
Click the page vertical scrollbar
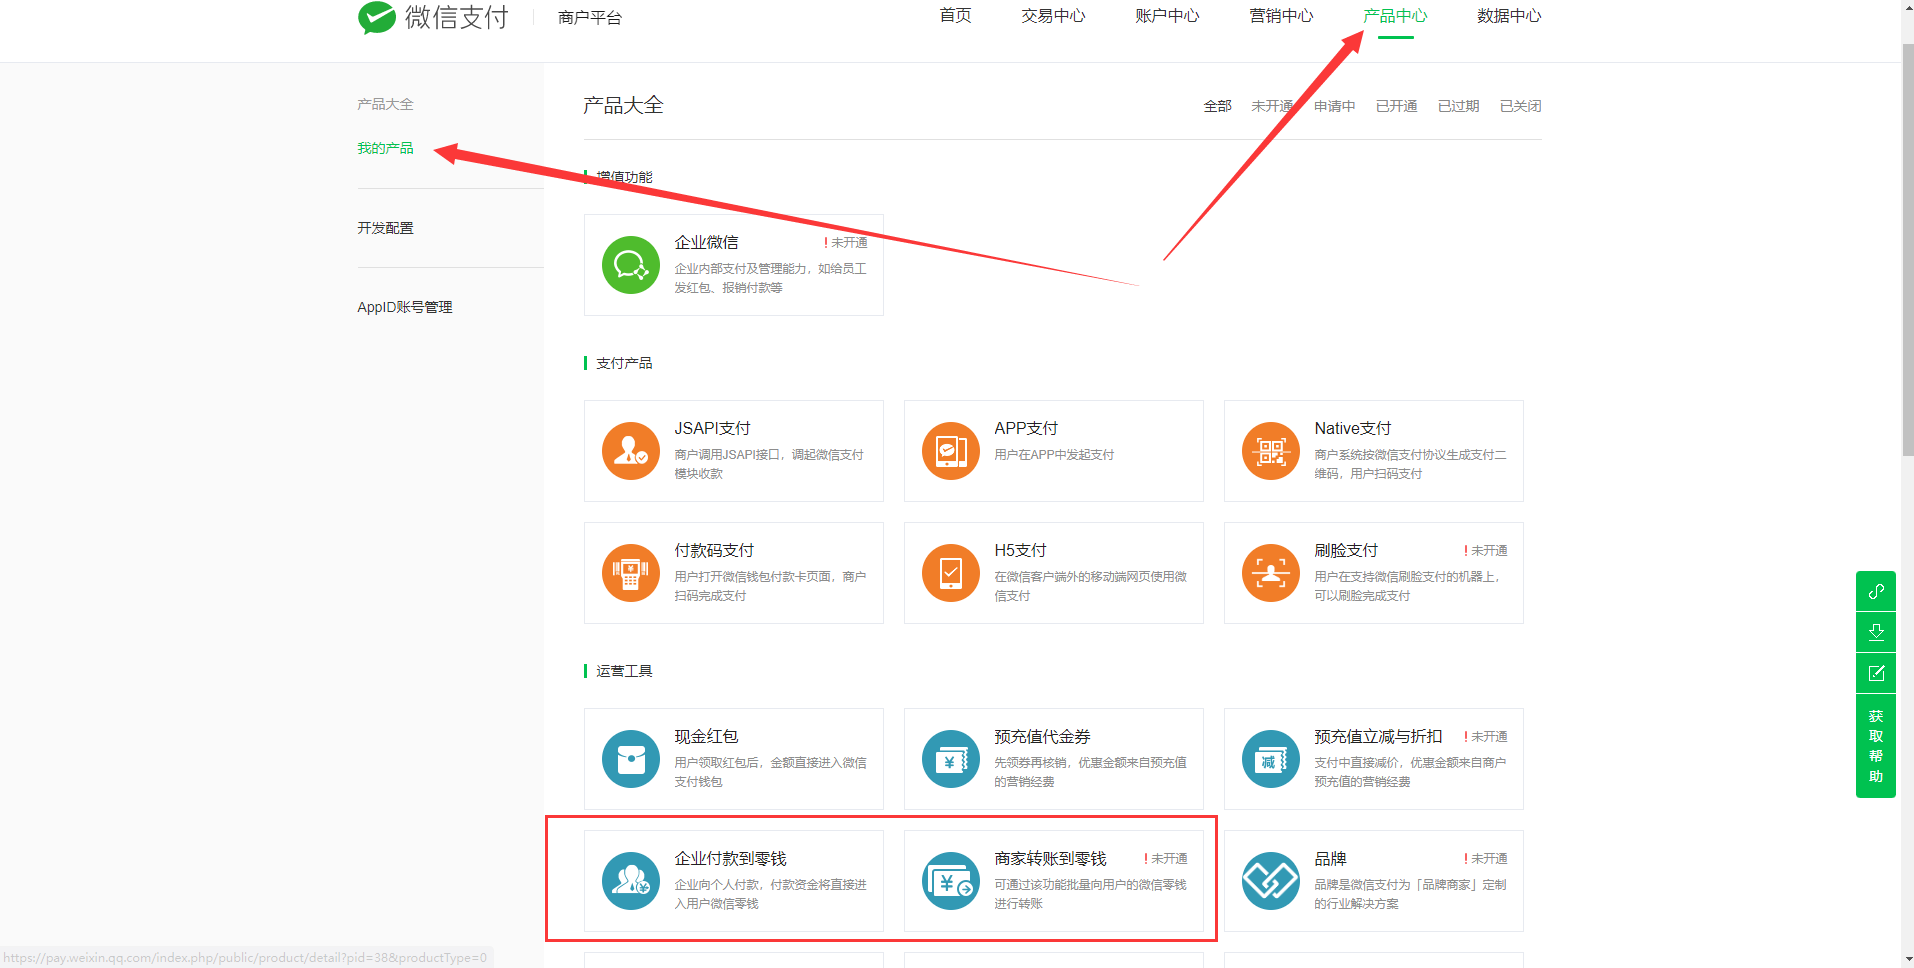(1907, 250)
